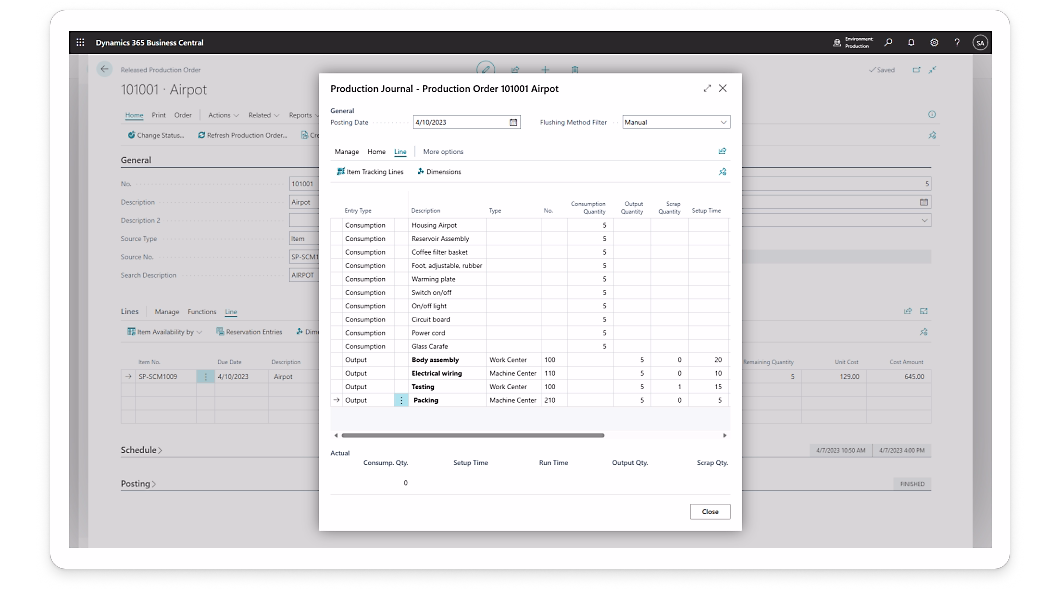Open the app launcher waffle icon
The width and height of the screenshot is (1060, 596).
[x=80, y=43]
